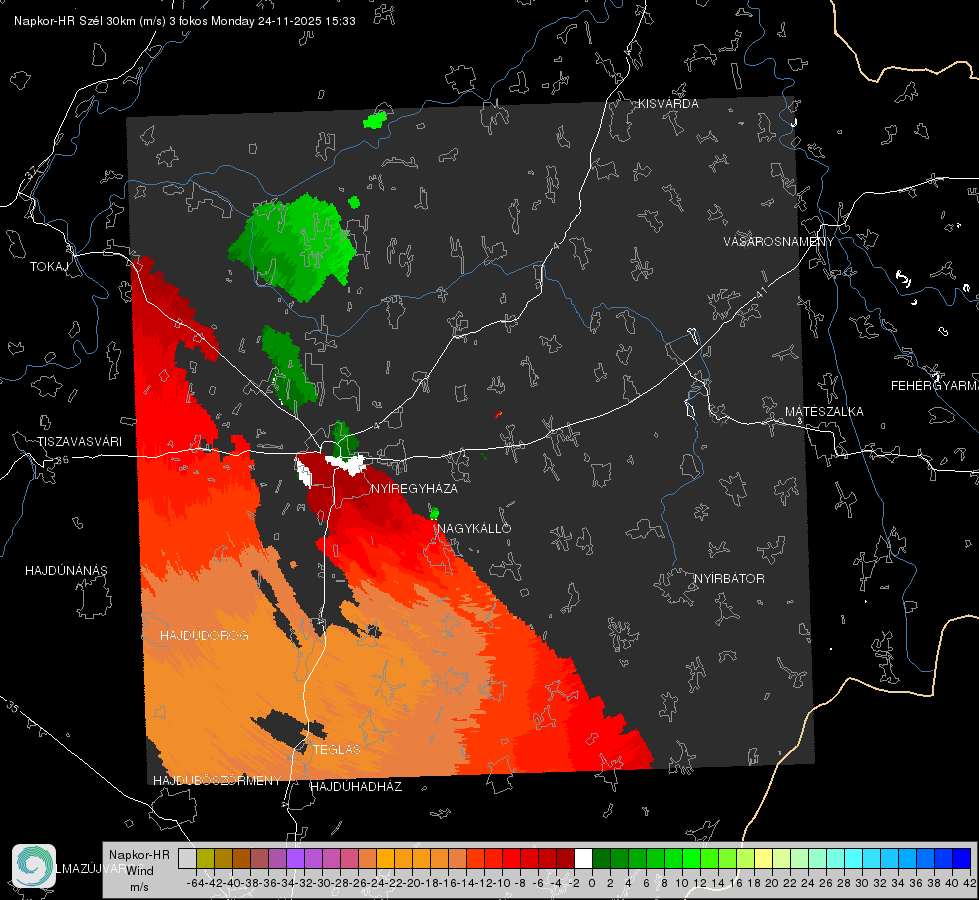979x900 pixels.
Task: Click the m/s unit label in the legend
Action: click(139, 887)
